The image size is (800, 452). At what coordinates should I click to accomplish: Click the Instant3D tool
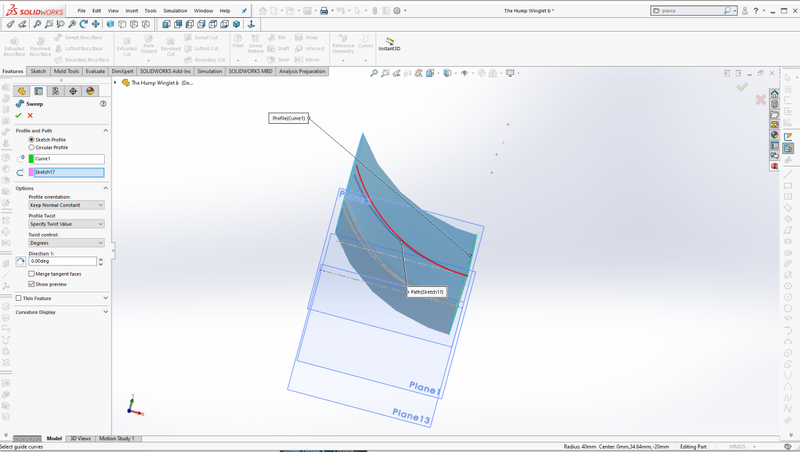(389, 44)
